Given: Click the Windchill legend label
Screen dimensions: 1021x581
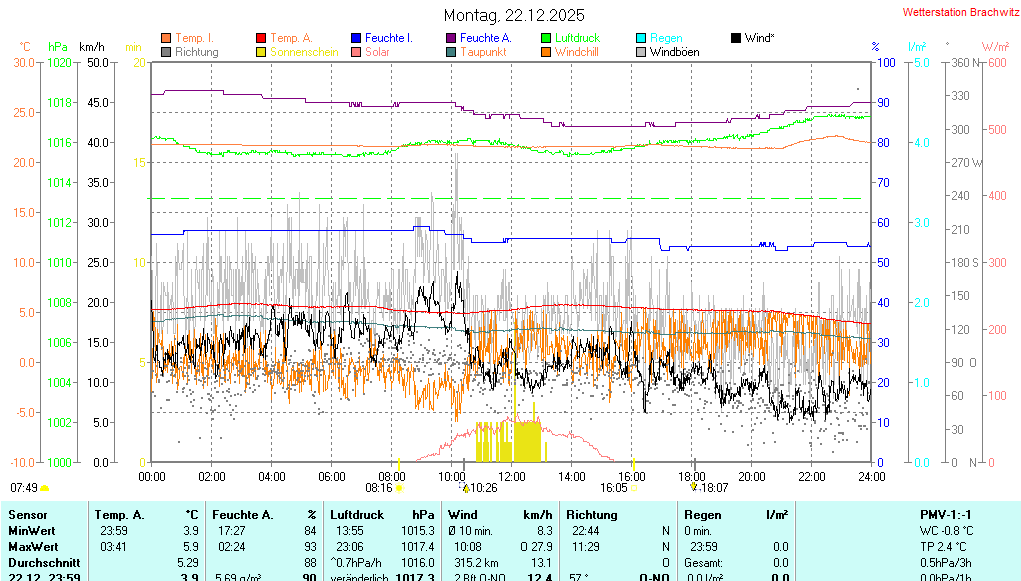Looking at the screenshot, I should click(x=577, y=52).
